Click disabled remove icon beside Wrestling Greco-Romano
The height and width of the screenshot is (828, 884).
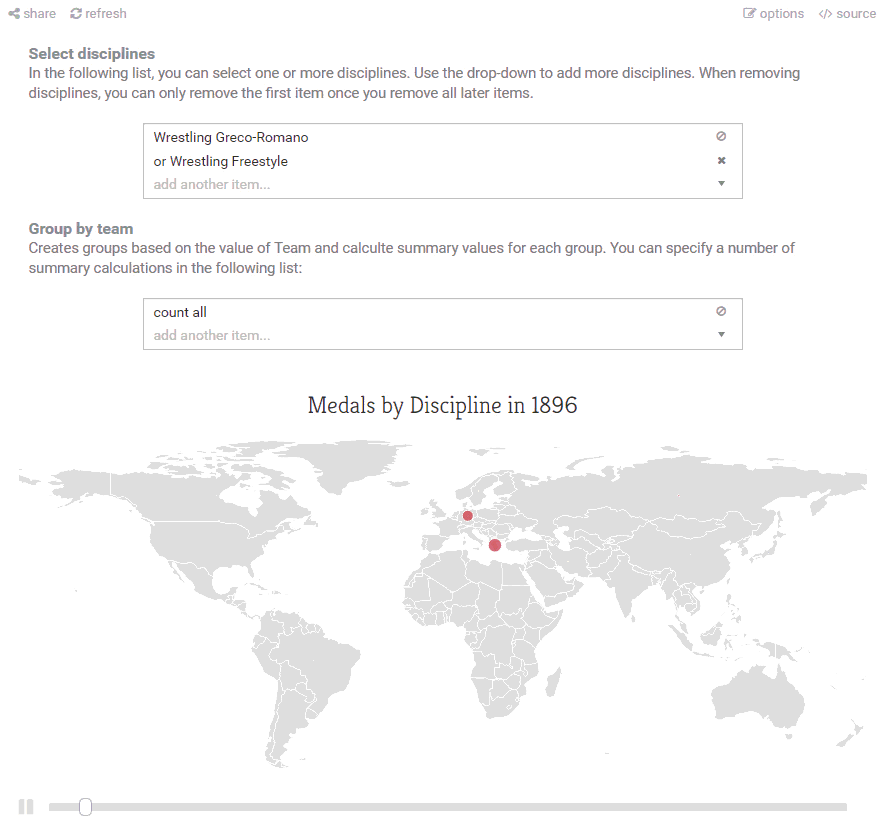(x=721, y=136)
